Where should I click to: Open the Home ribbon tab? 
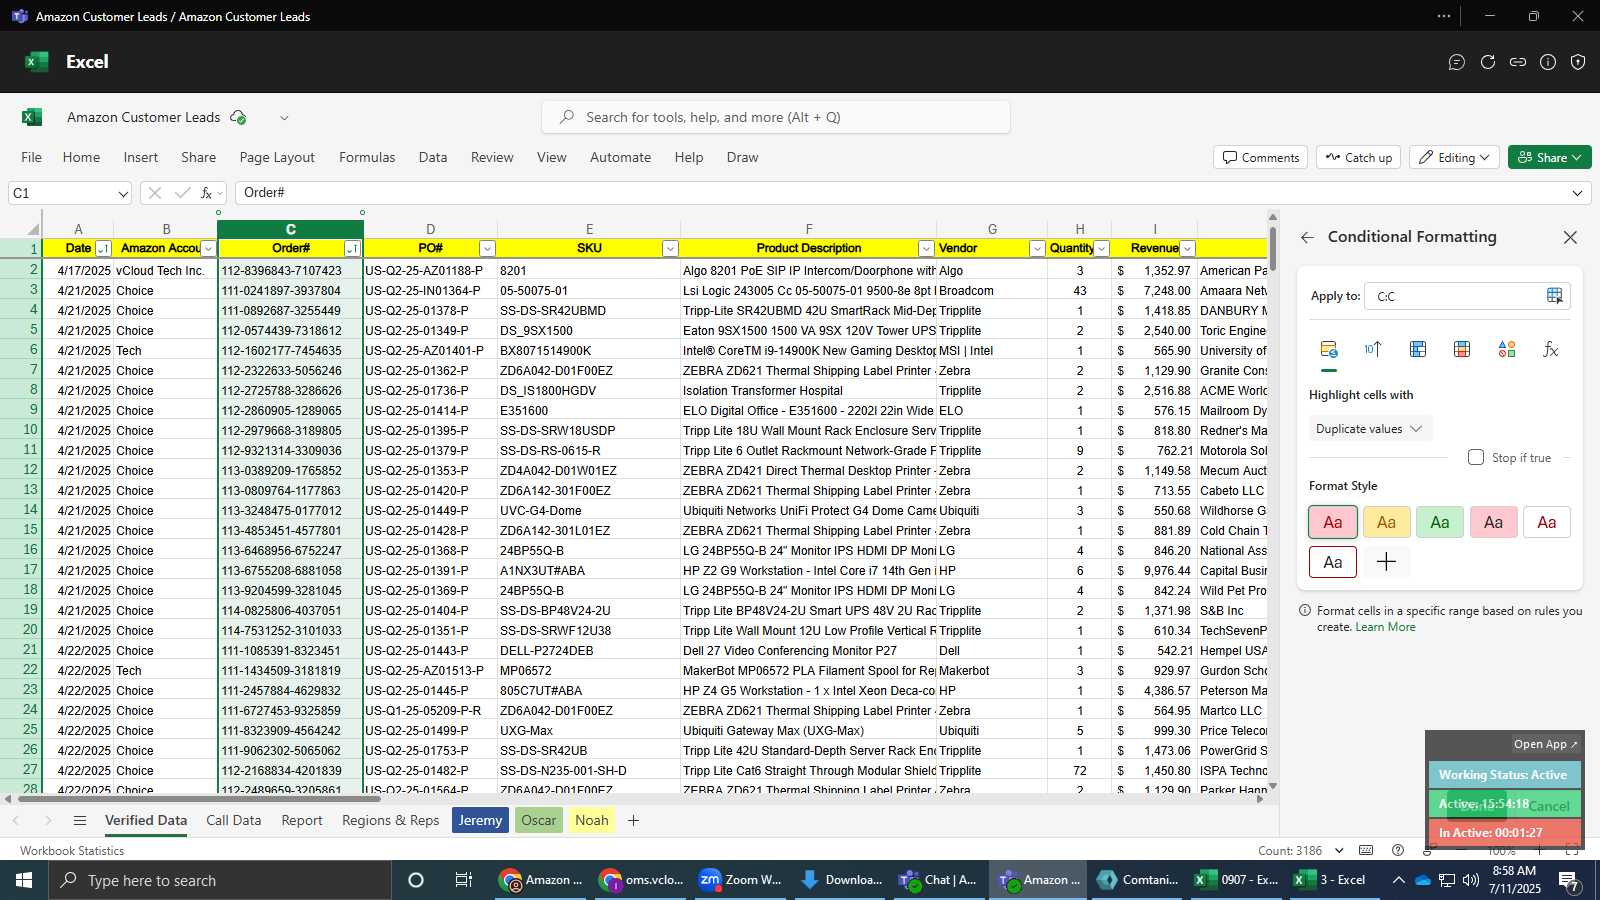point(81,157)
